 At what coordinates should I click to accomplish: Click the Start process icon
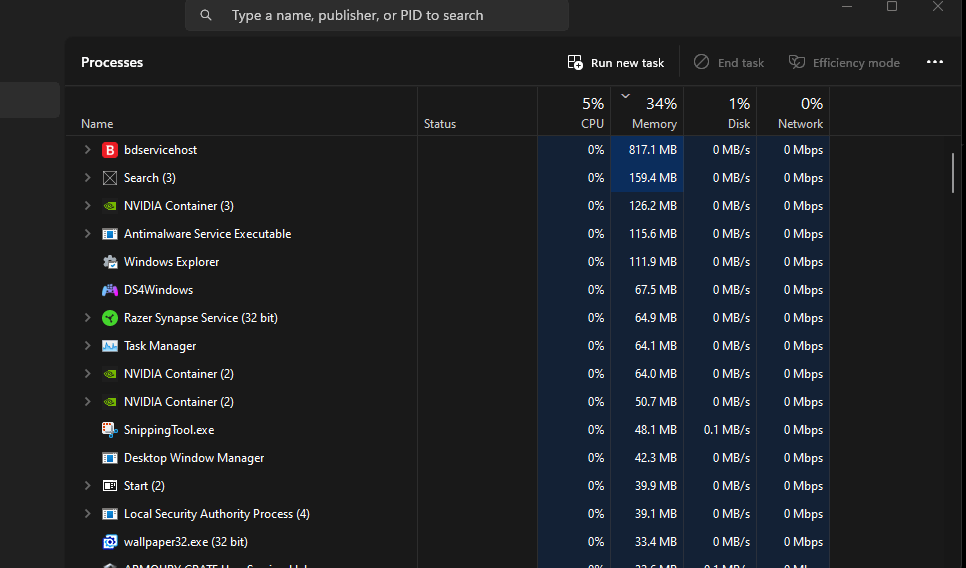coord(110,486)
